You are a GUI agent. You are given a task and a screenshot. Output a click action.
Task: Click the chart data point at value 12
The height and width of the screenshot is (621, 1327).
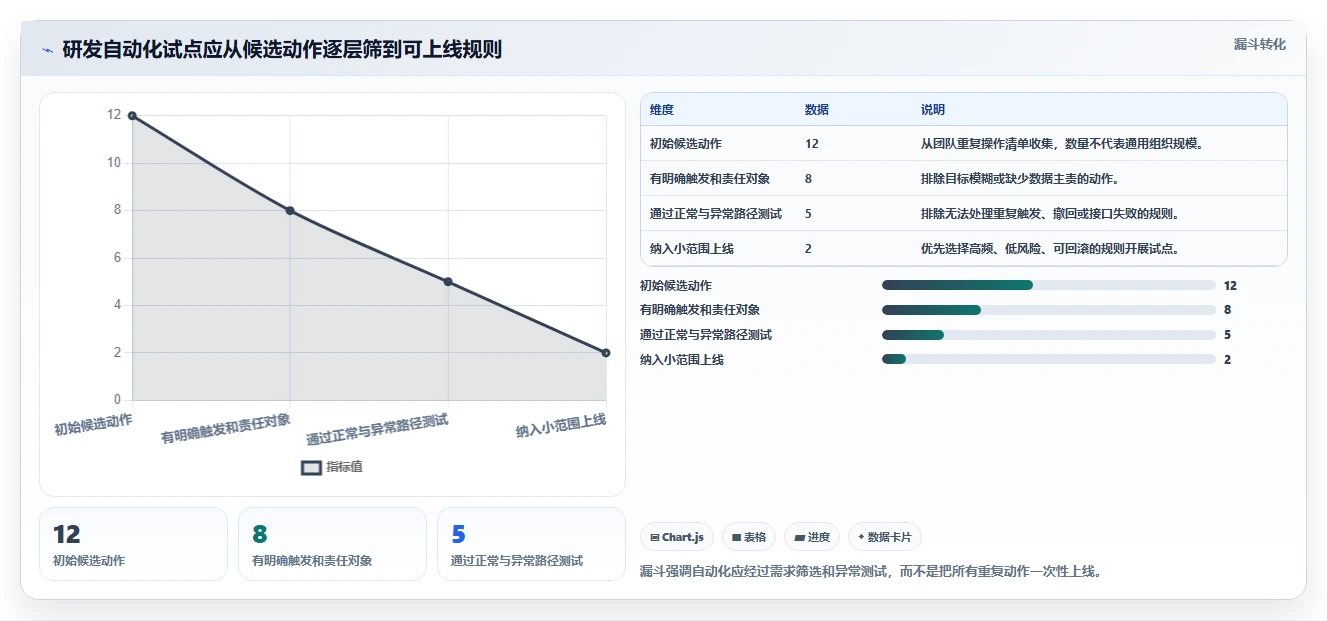pos(132,116)
